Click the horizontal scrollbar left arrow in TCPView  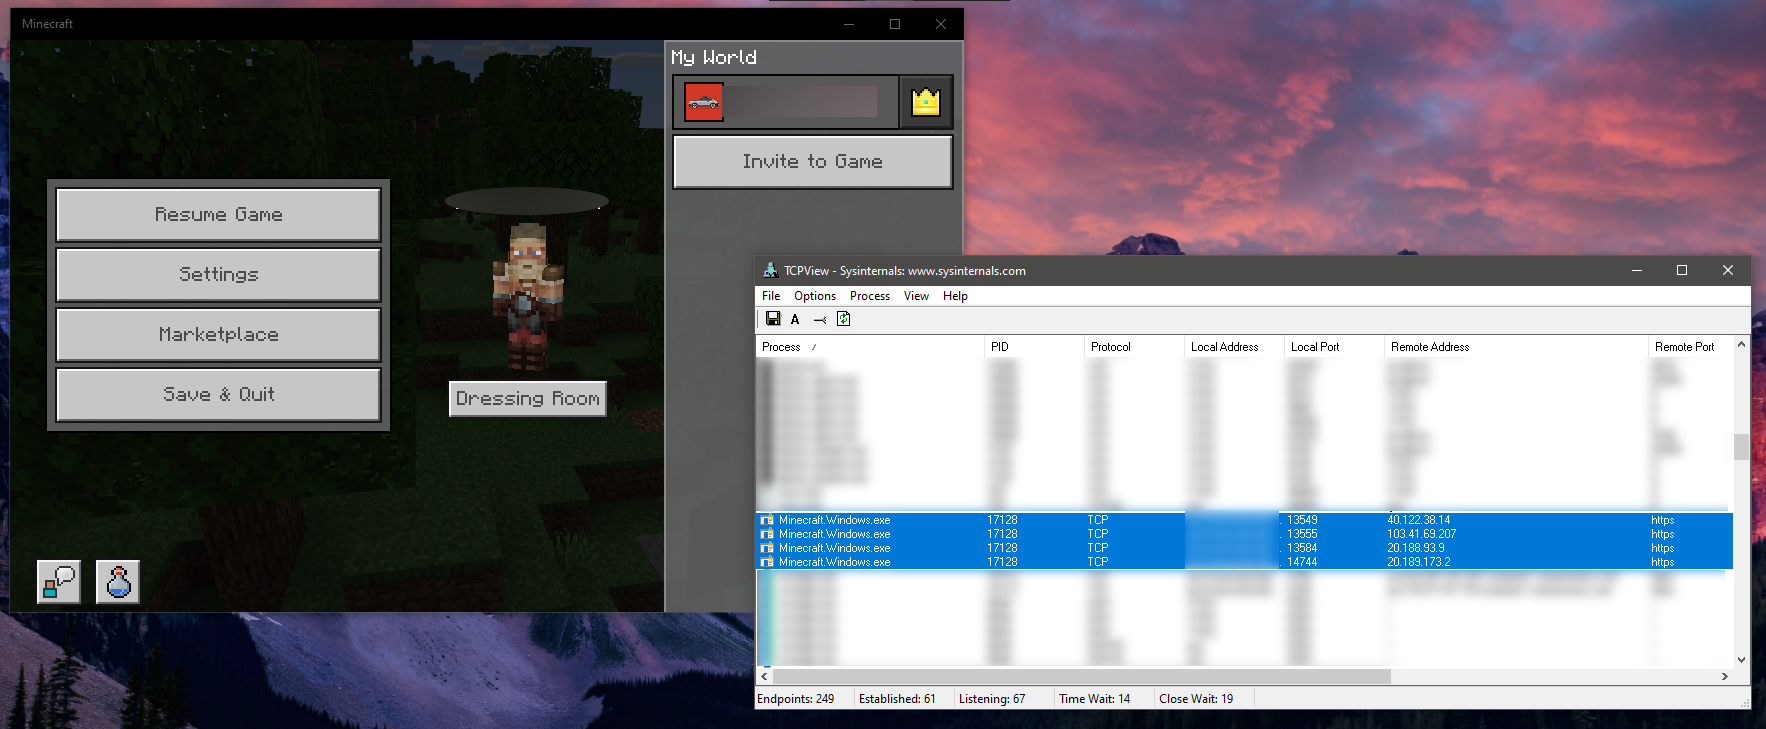click(765, 677)
